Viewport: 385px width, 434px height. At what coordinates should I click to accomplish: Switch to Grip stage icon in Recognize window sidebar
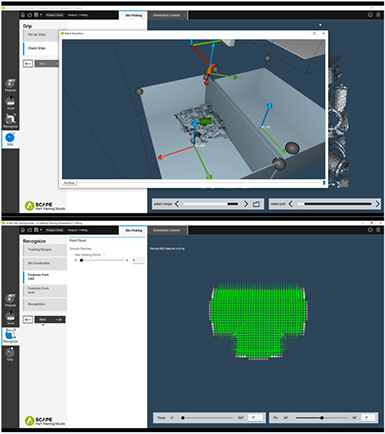[10, 354]
